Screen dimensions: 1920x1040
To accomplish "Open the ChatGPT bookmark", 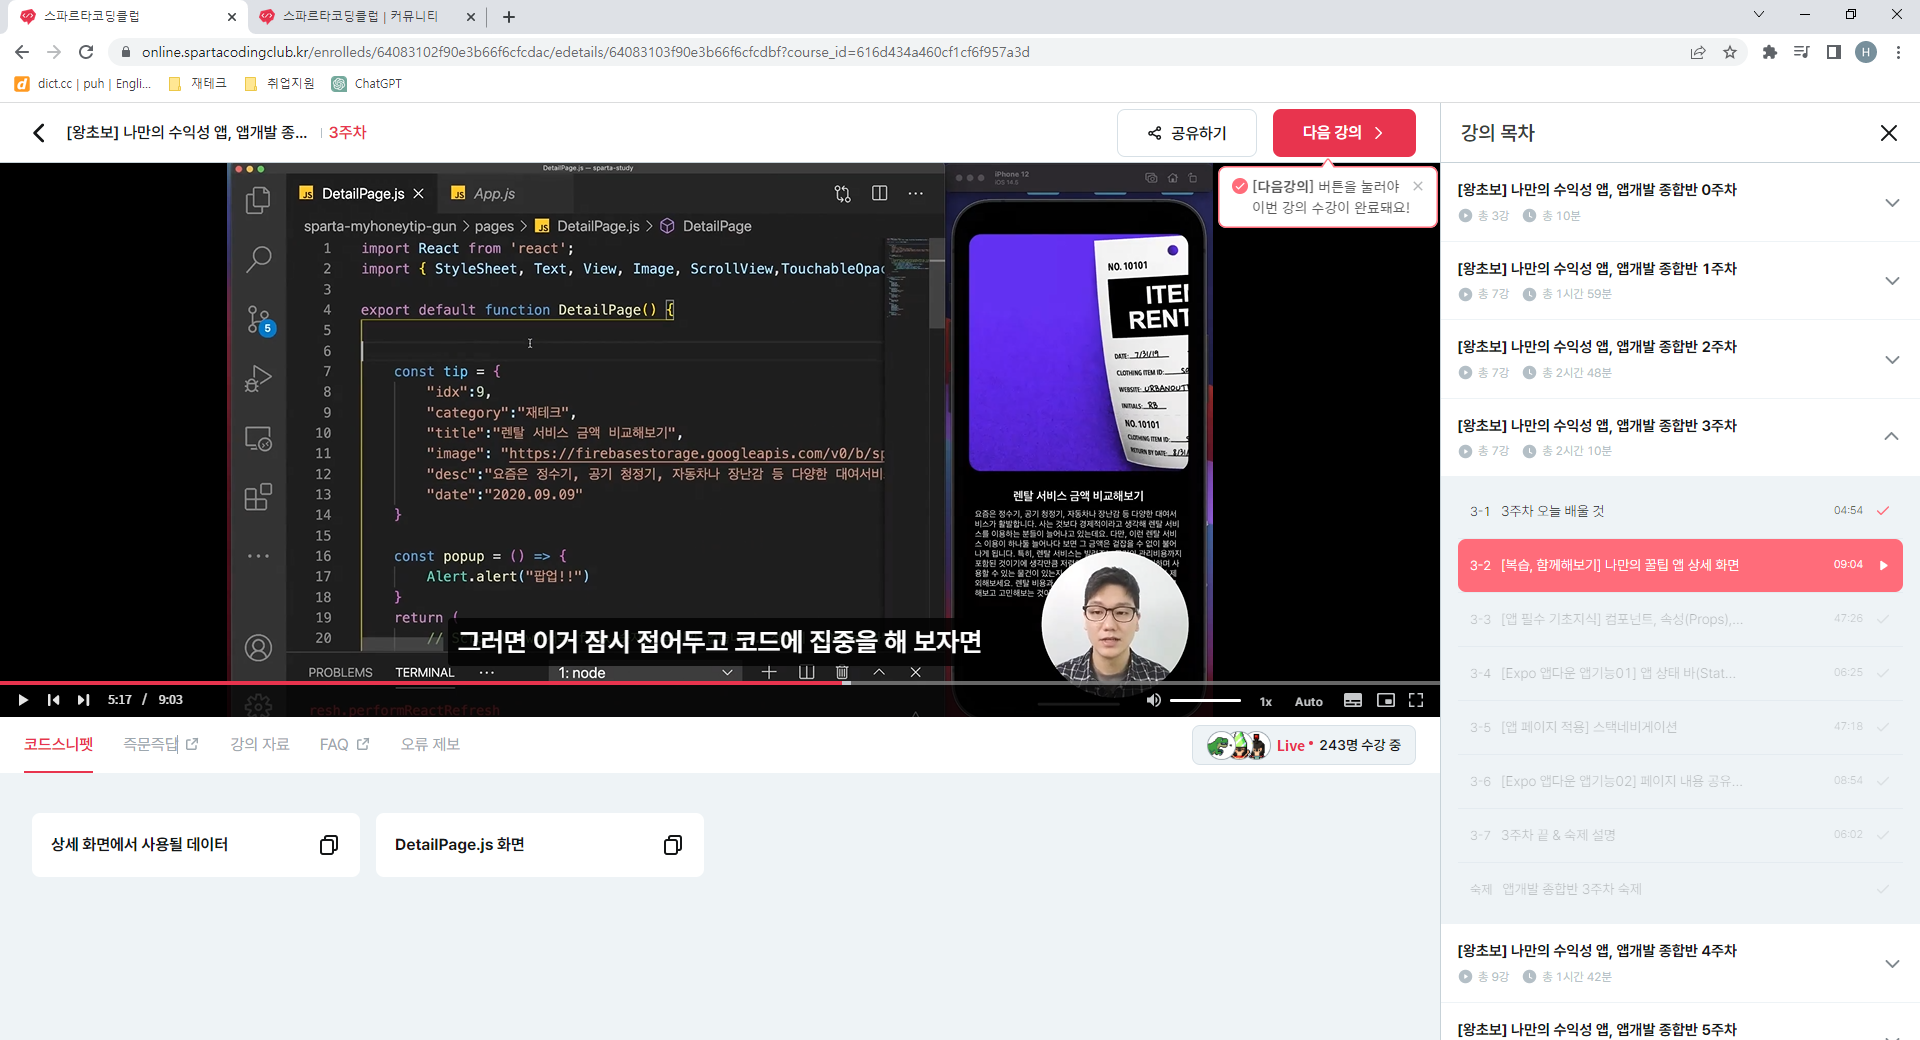I will [x=367, y=84].
